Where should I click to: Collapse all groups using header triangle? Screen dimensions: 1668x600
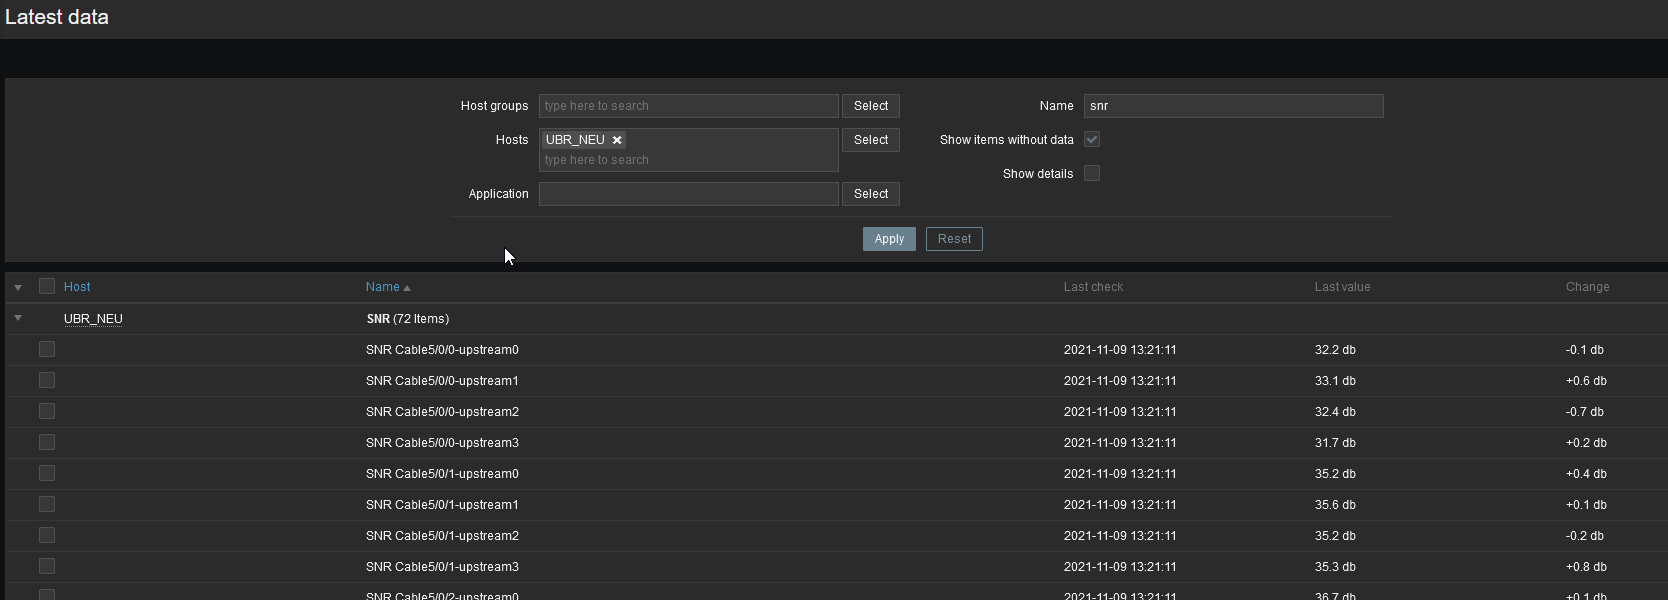pyautogui.click(x=18, y=287)
